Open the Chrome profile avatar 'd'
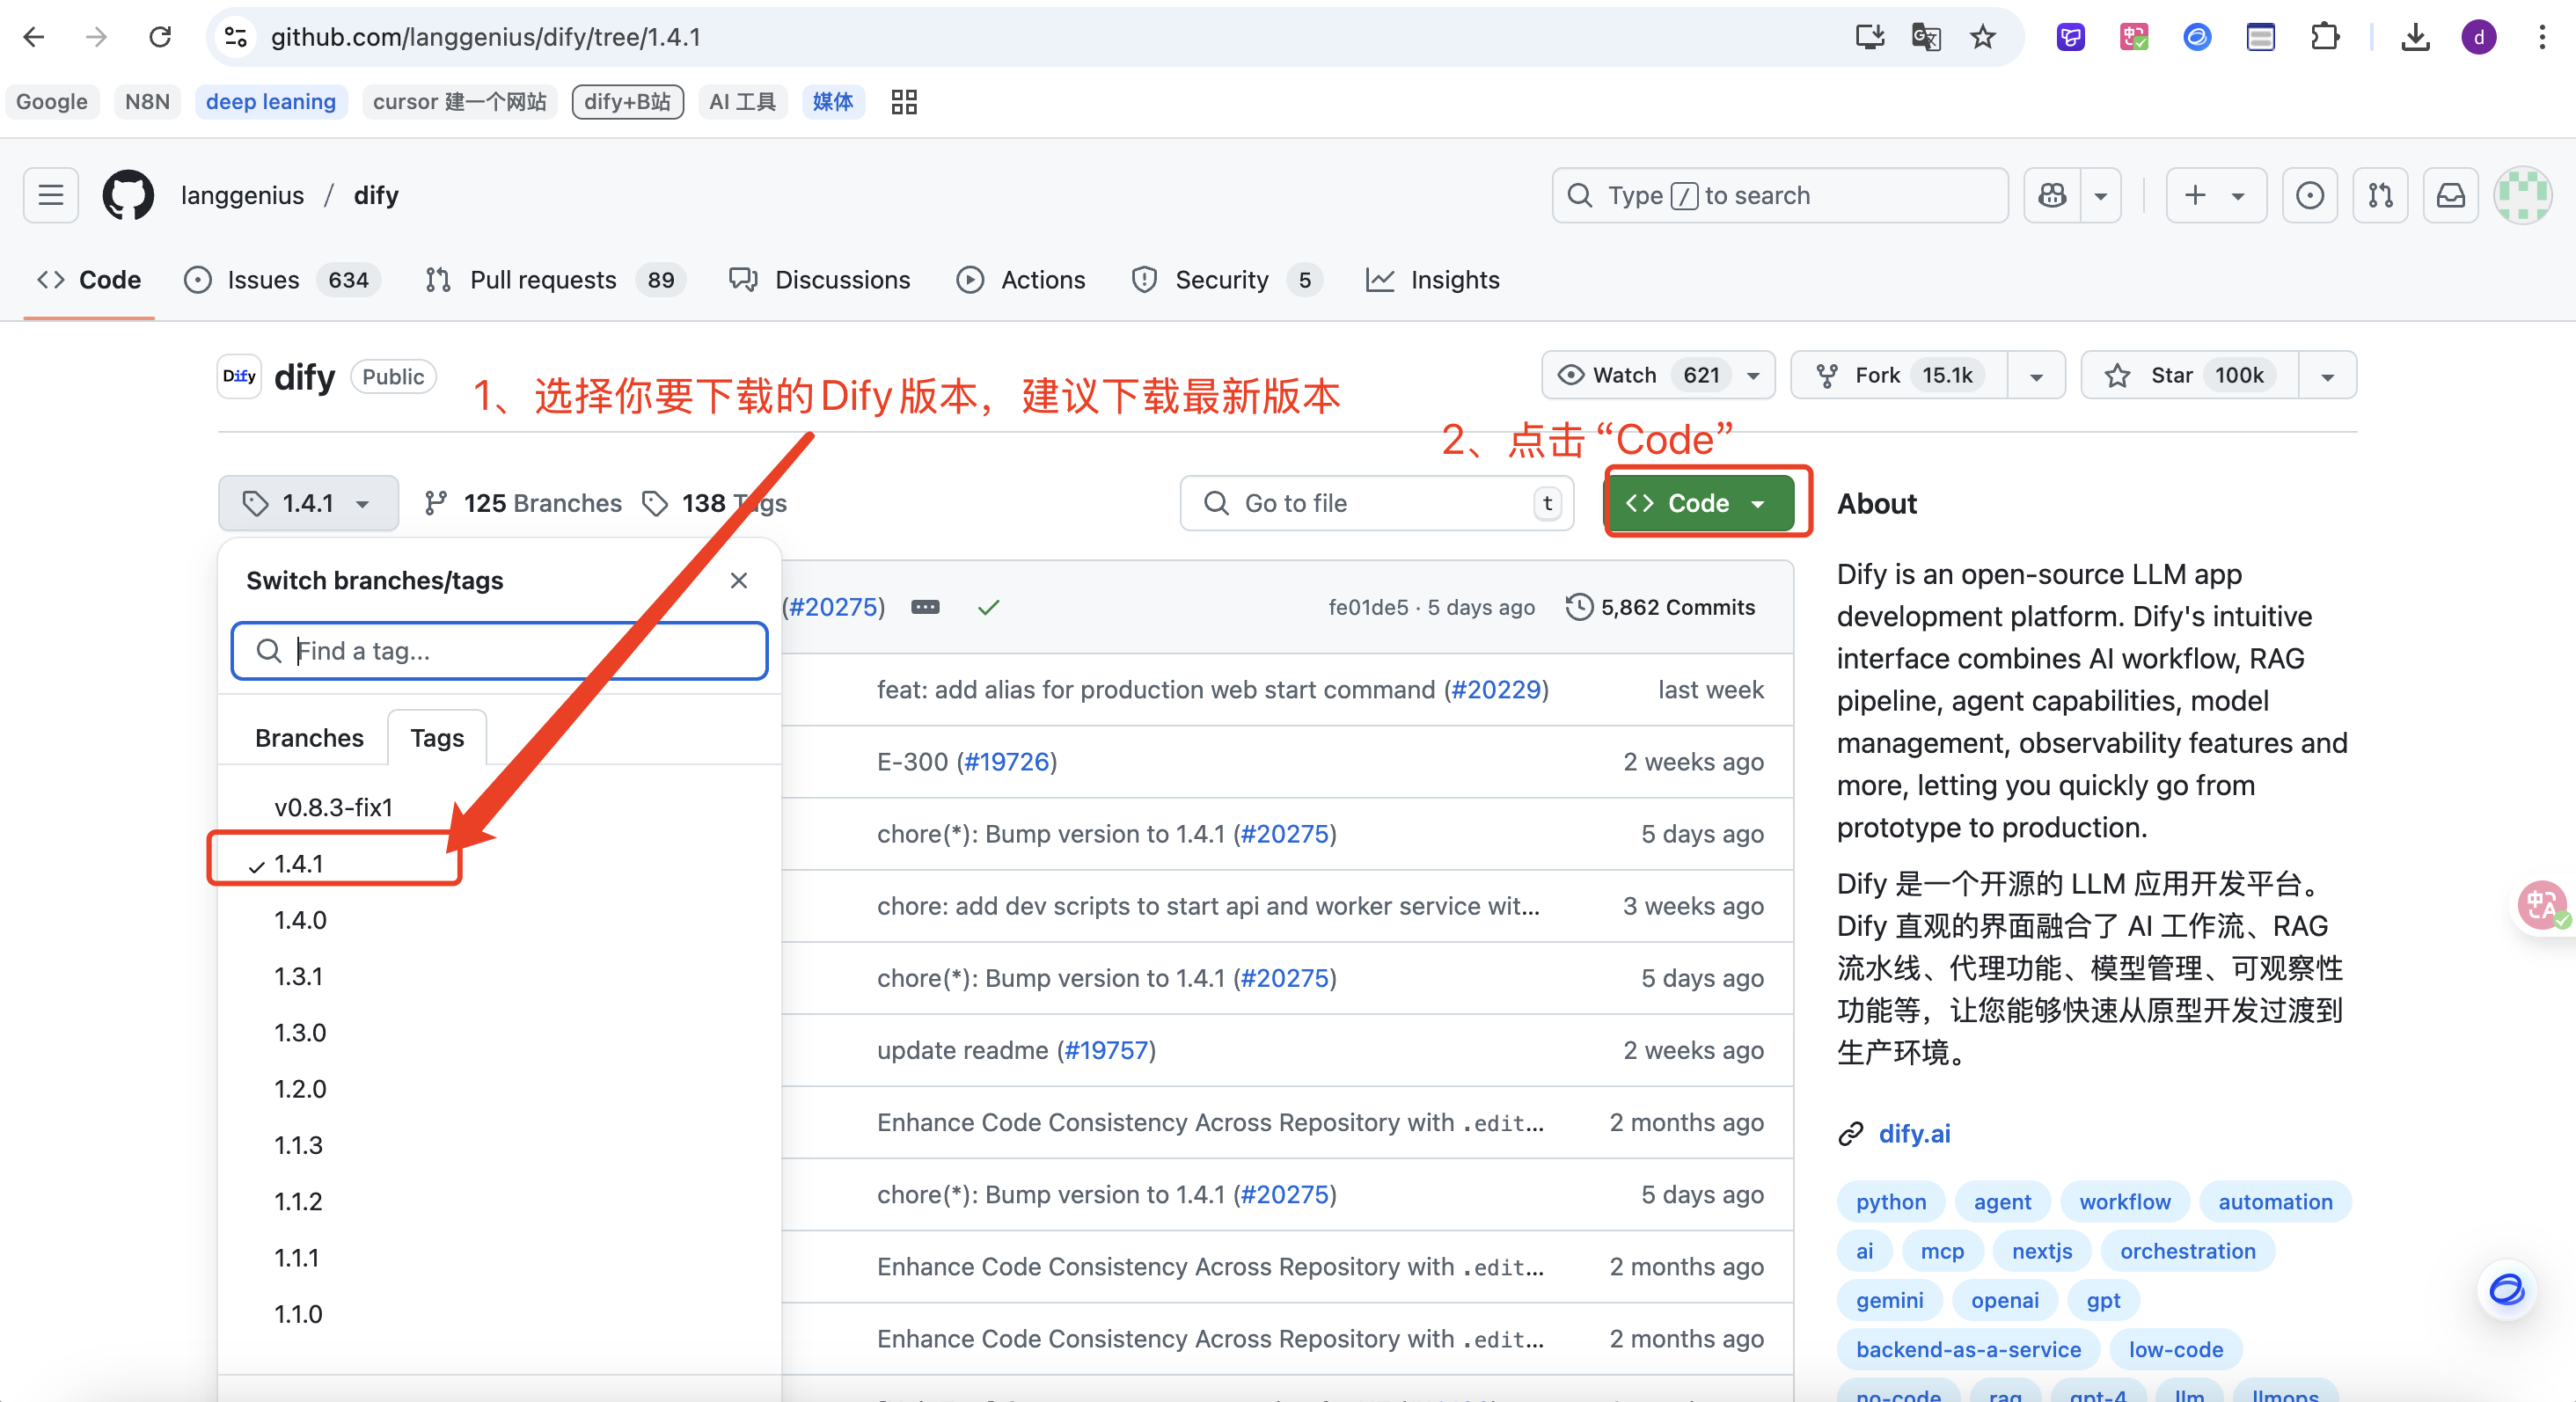The height and width of the screenshot is (1402, 2576). pyautogui.click(x=2479, y=37)
